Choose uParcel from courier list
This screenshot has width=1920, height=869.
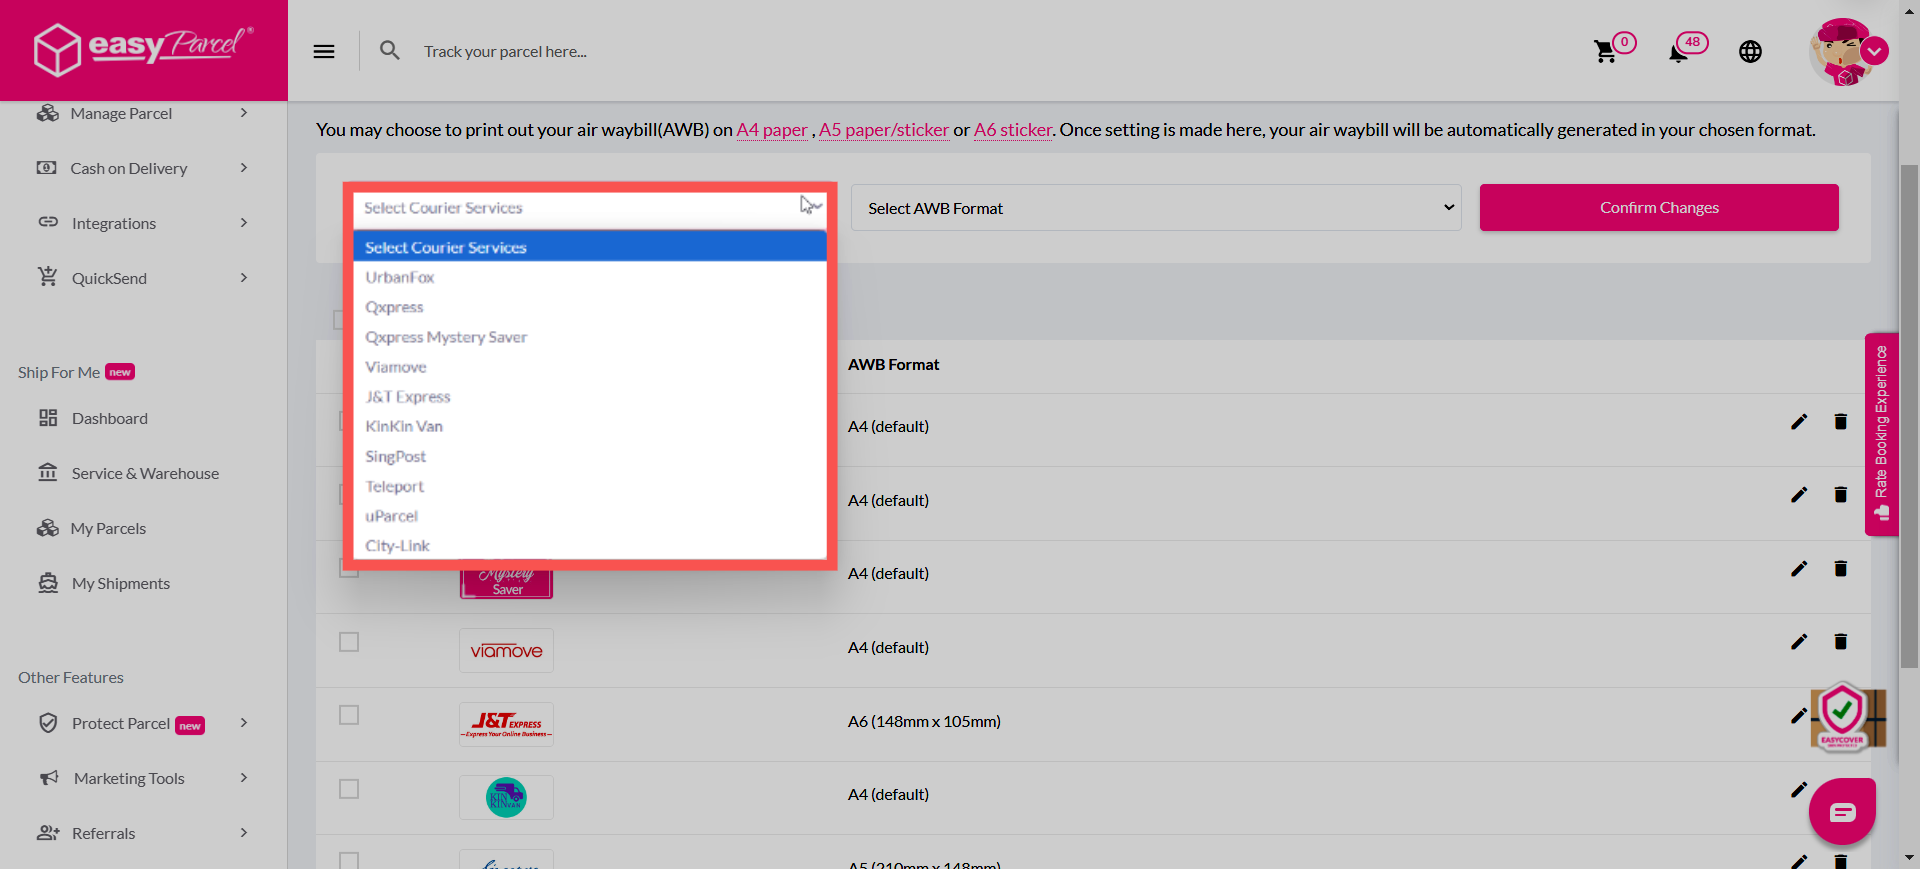pos(590,516)
